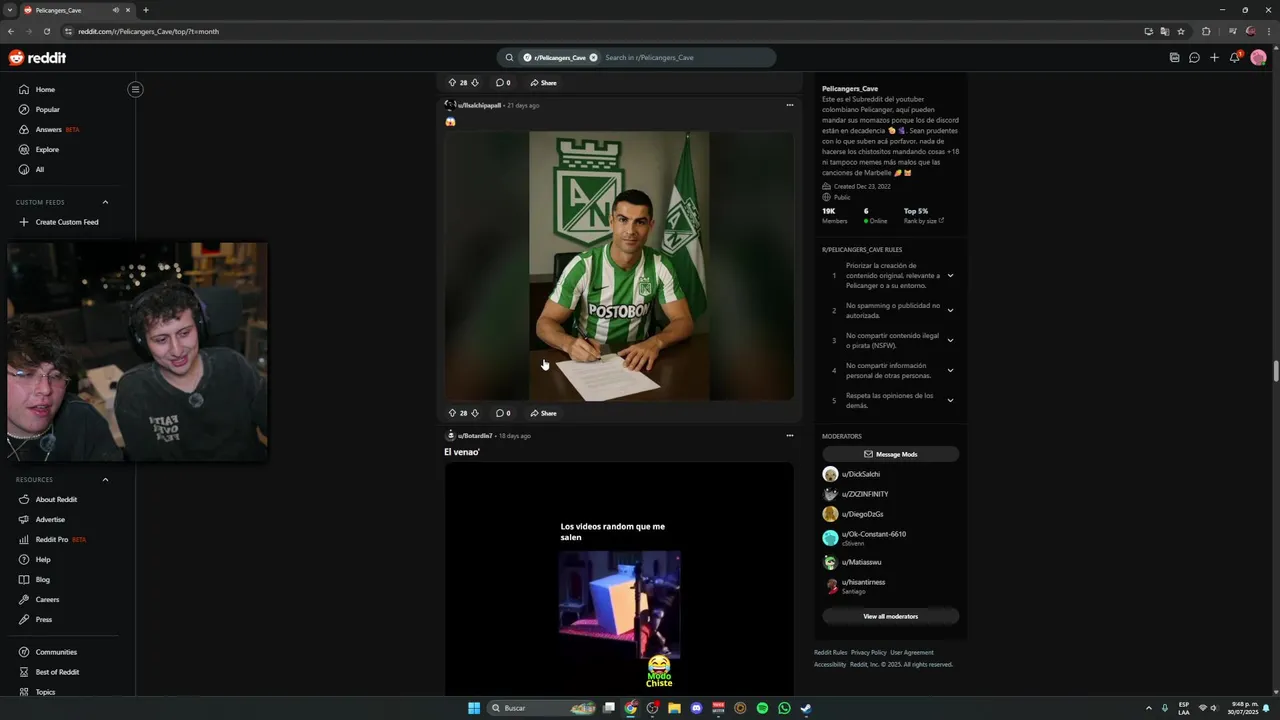1280x720 pixels.
Task: Collapse the left navigation sidebar
Action: pyautogui.click(x=135, y=89)
